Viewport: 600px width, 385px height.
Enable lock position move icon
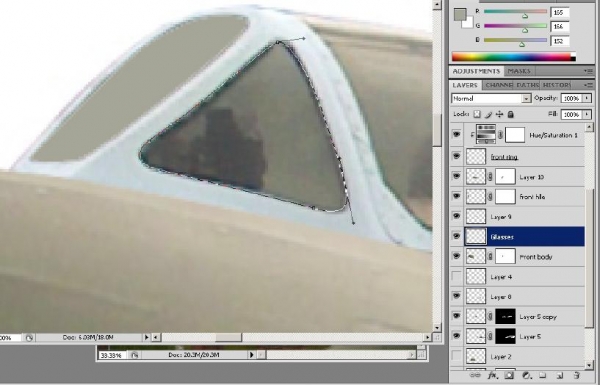499,114
